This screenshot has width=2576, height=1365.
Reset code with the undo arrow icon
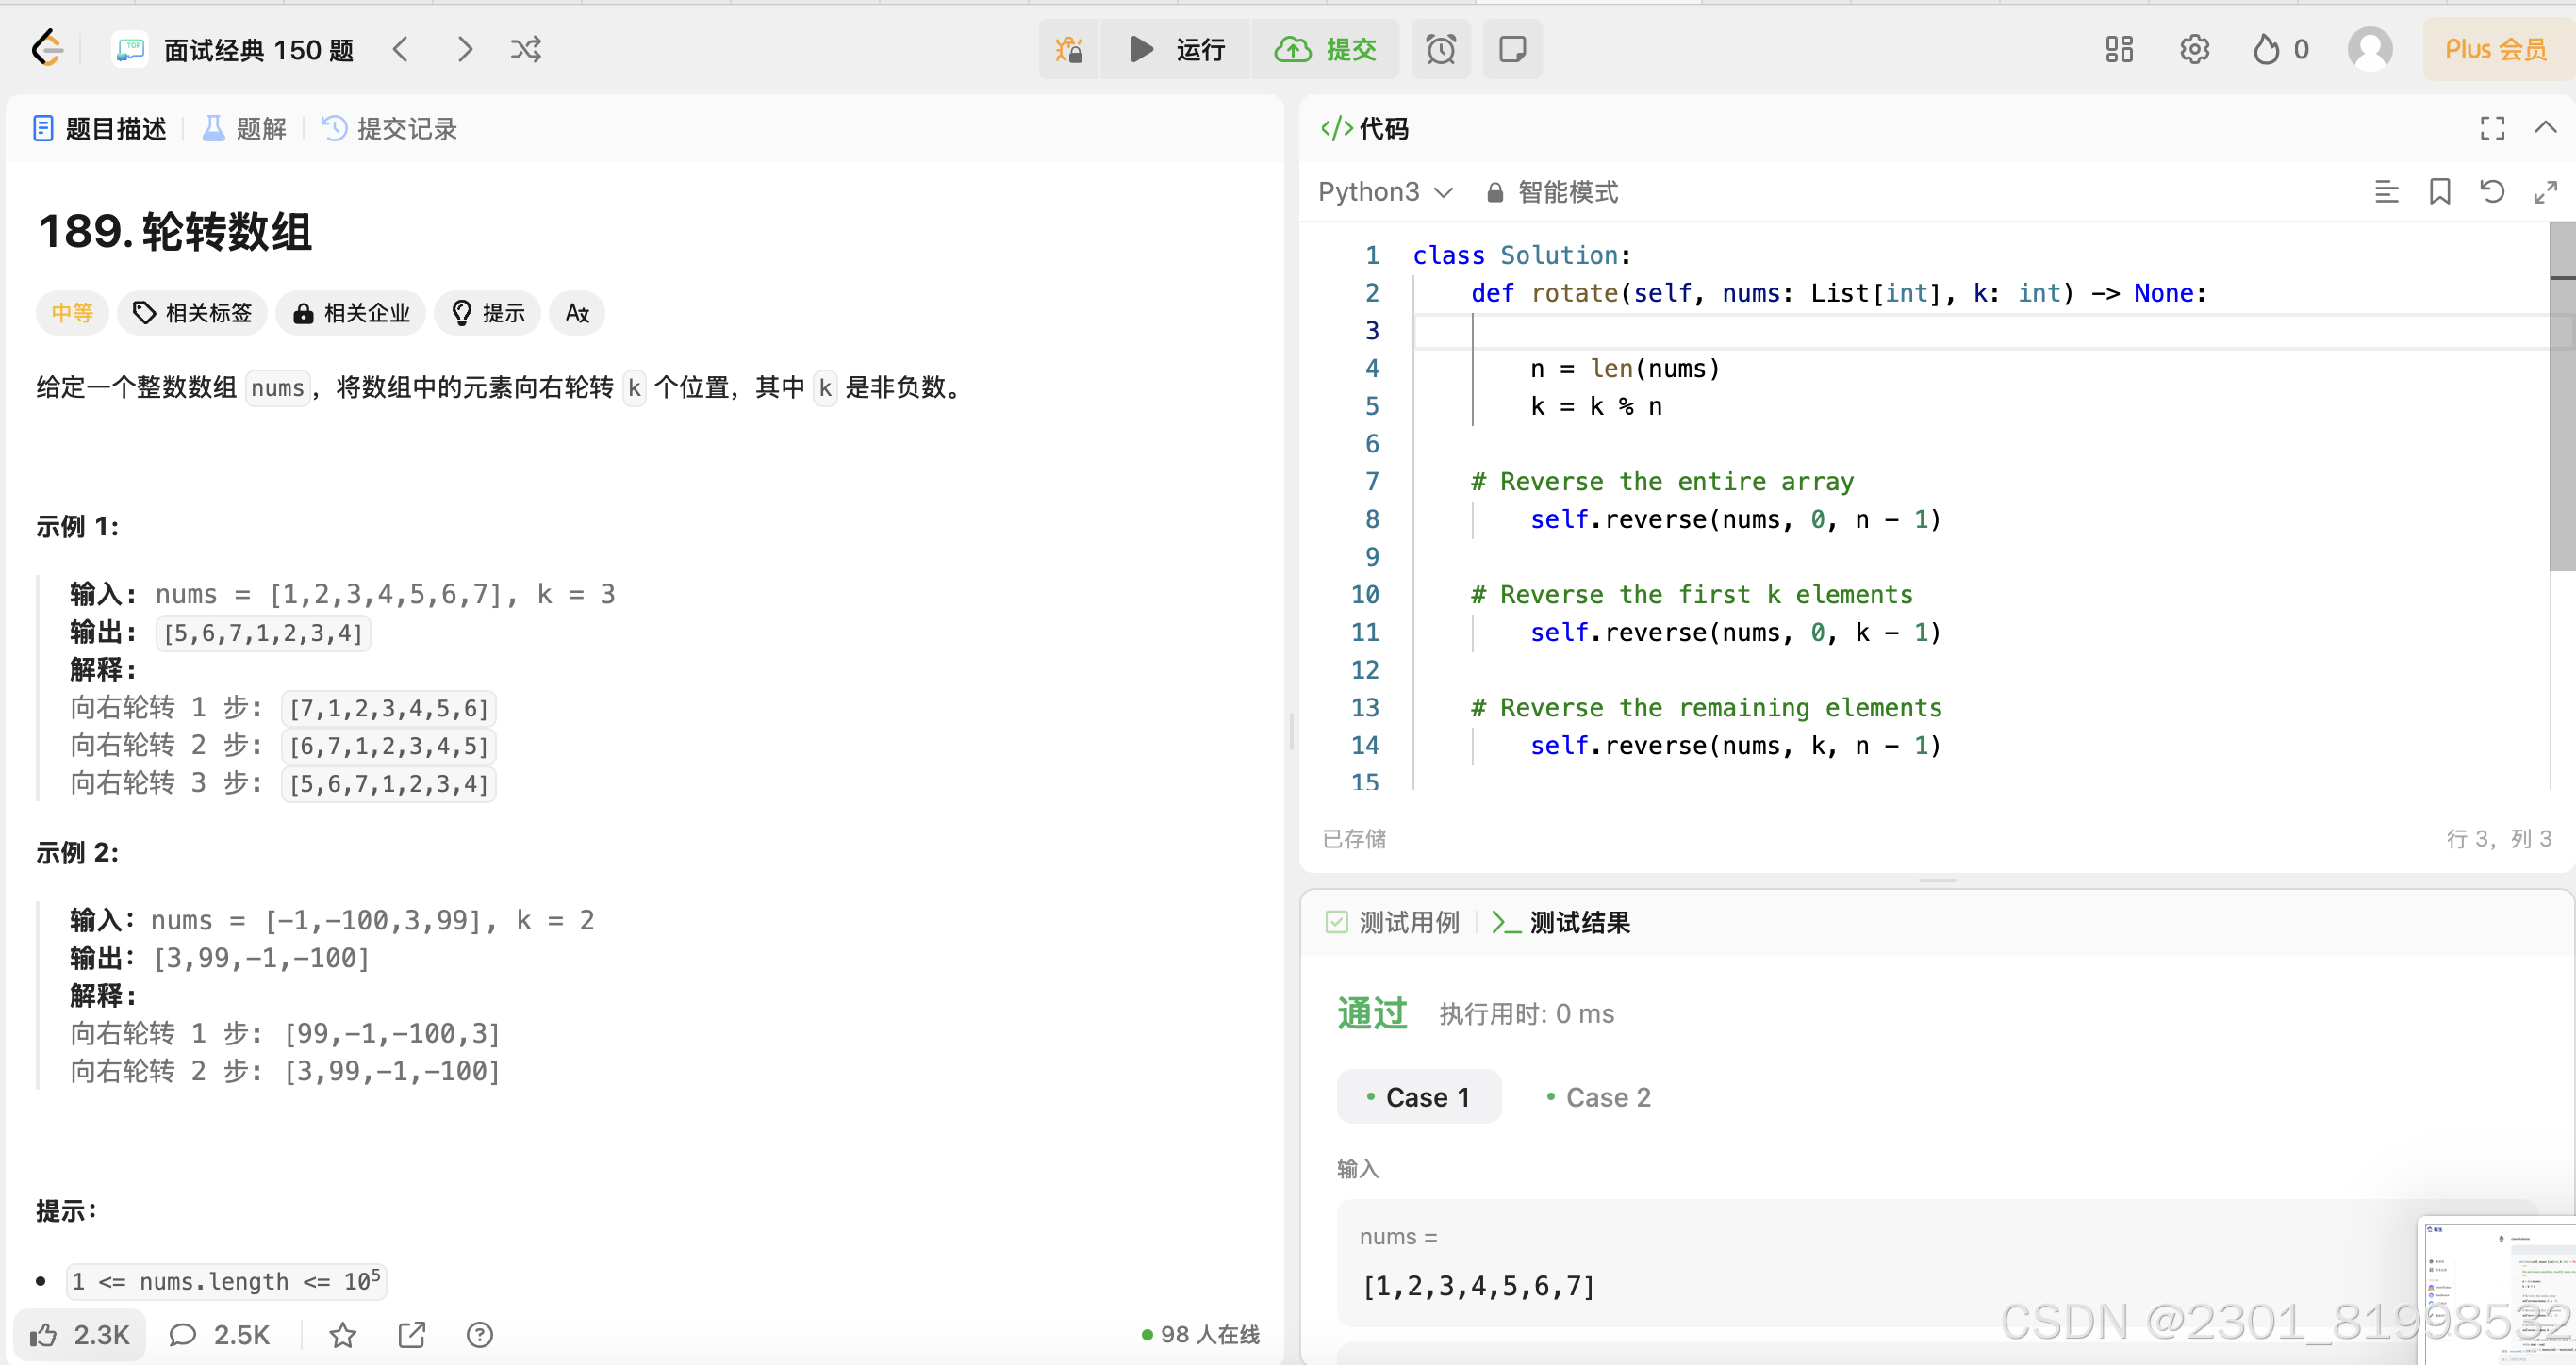pos(2492,191)
